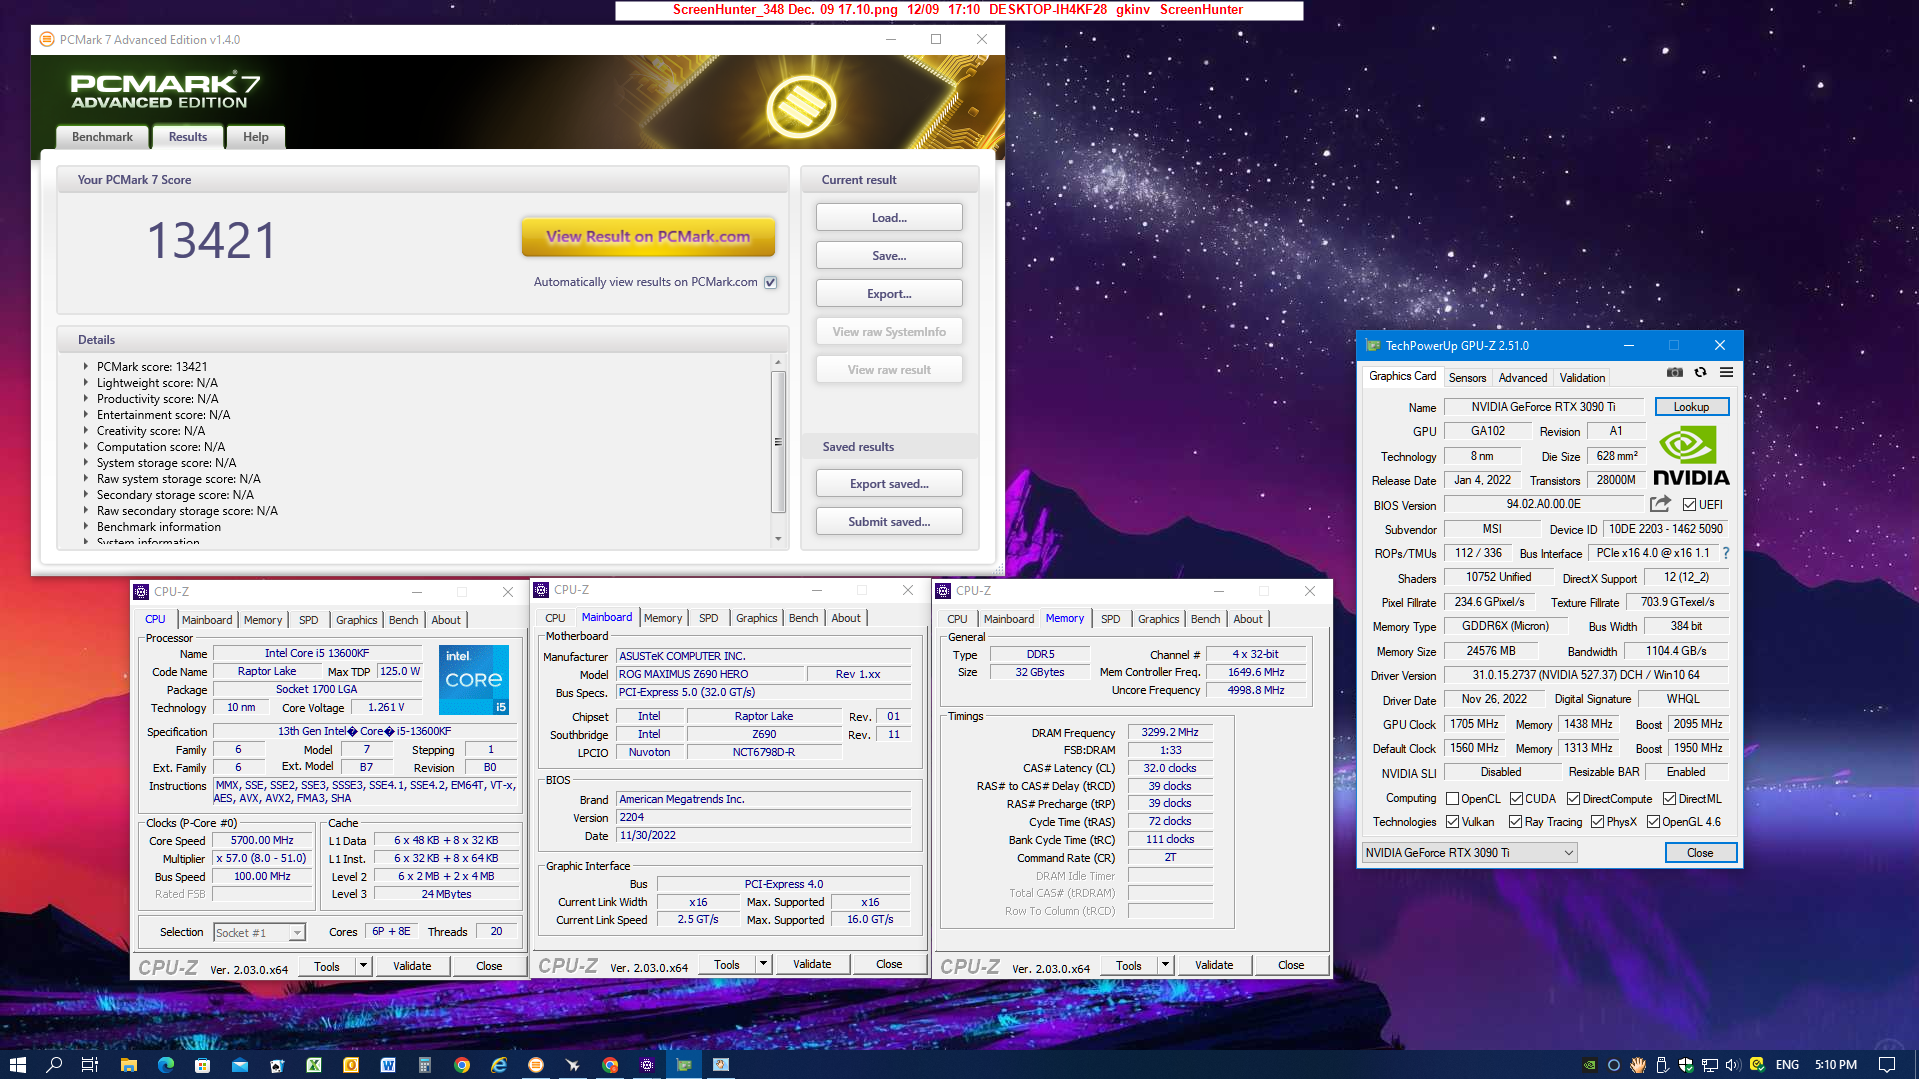Image resolution: width=1919 pixels, height=1079 pixels.
Task: Open File Explorer from the taskbar
Action: 128,1065
